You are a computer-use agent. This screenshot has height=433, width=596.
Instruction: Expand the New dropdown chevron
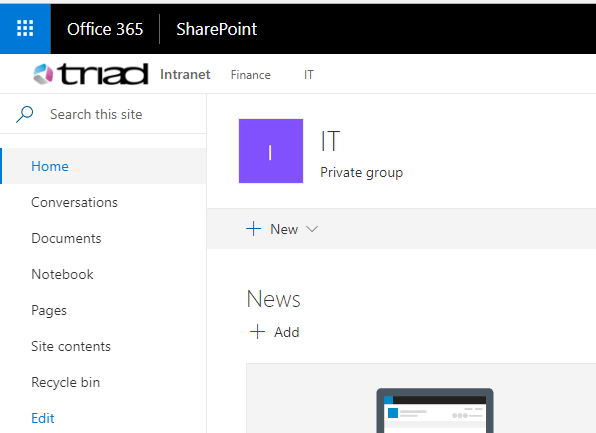312,229
